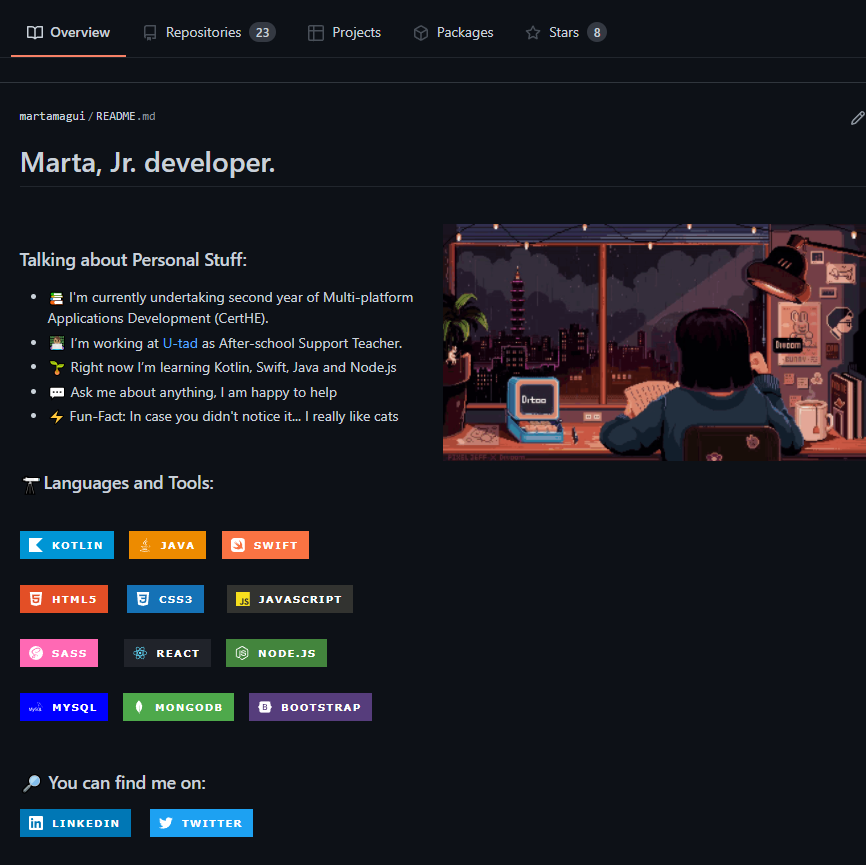Click the pencil edit README icon
Screen dimensions: 866x865
pos(857,118)
